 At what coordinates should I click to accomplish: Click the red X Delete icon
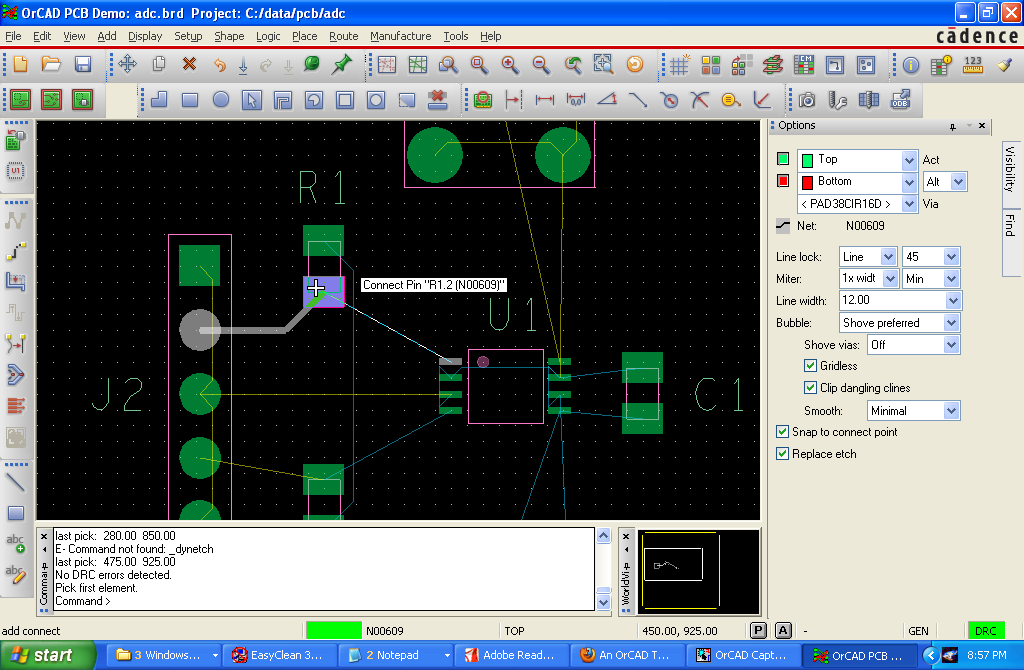(189, 65)
